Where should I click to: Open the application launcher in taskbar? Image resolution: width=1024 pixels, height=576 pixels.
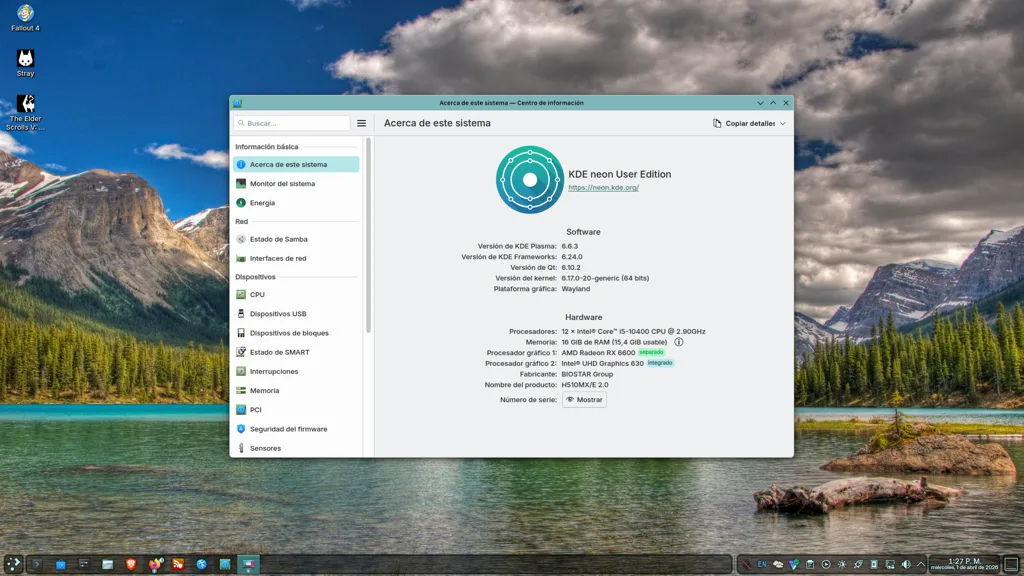(13, 564)
